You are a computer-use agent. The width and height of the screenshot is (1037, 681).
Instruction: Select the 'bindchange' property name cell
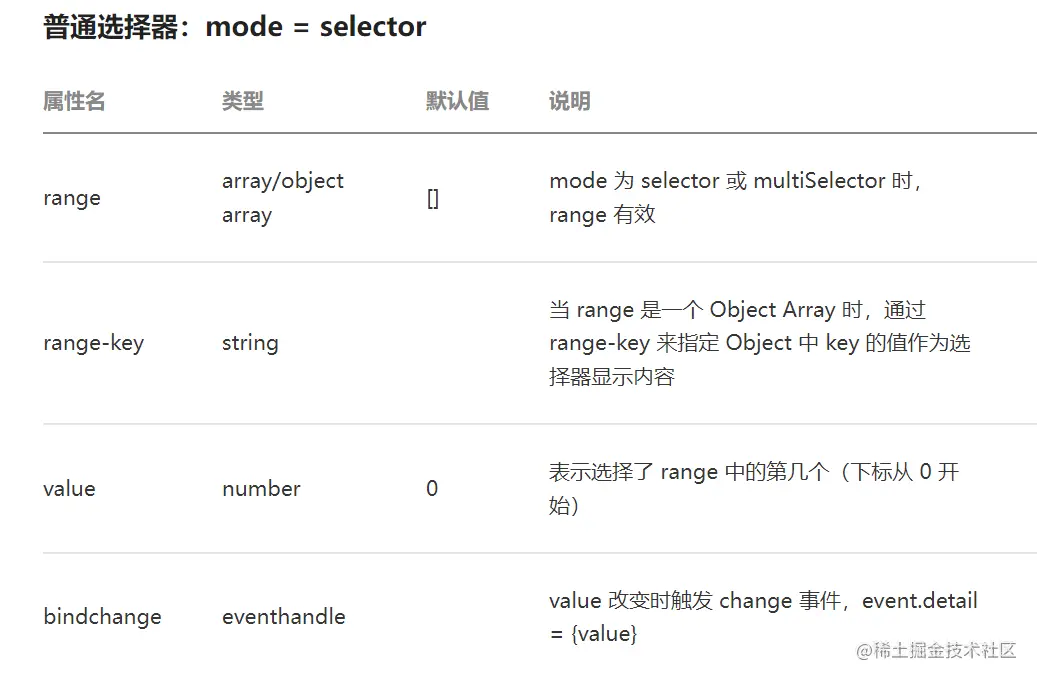[102, 617]
